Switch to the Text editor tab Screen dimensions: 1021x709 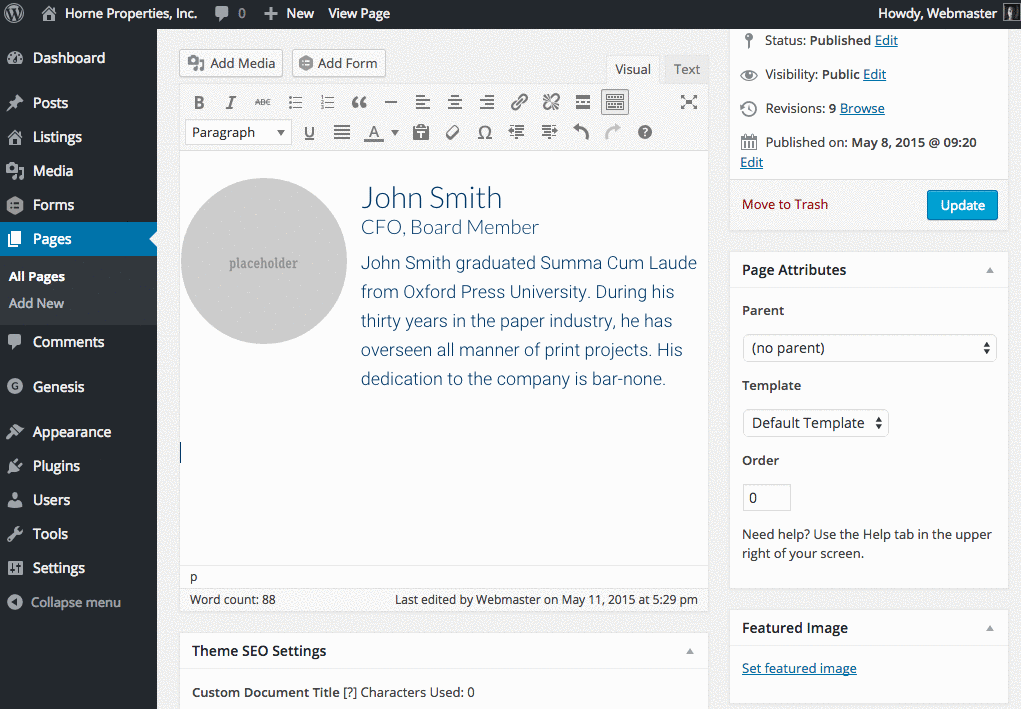click(686, 70)
